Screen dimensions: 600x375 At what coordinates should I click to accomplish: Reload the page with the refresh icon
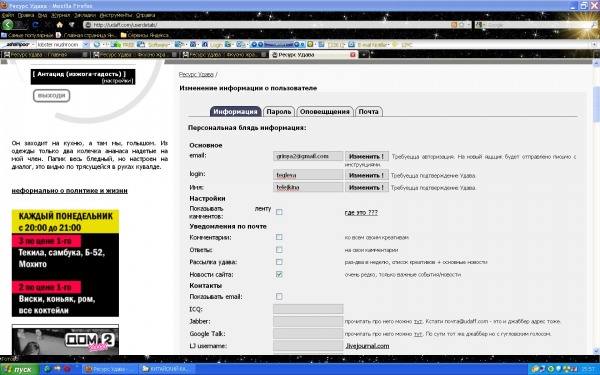36,25
